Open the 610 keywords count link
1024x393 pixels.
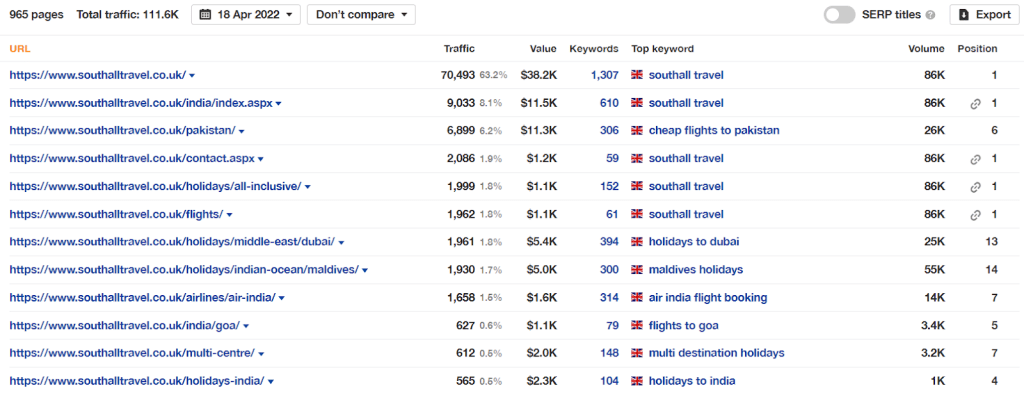pyautogui.click(x=609, y=103)
